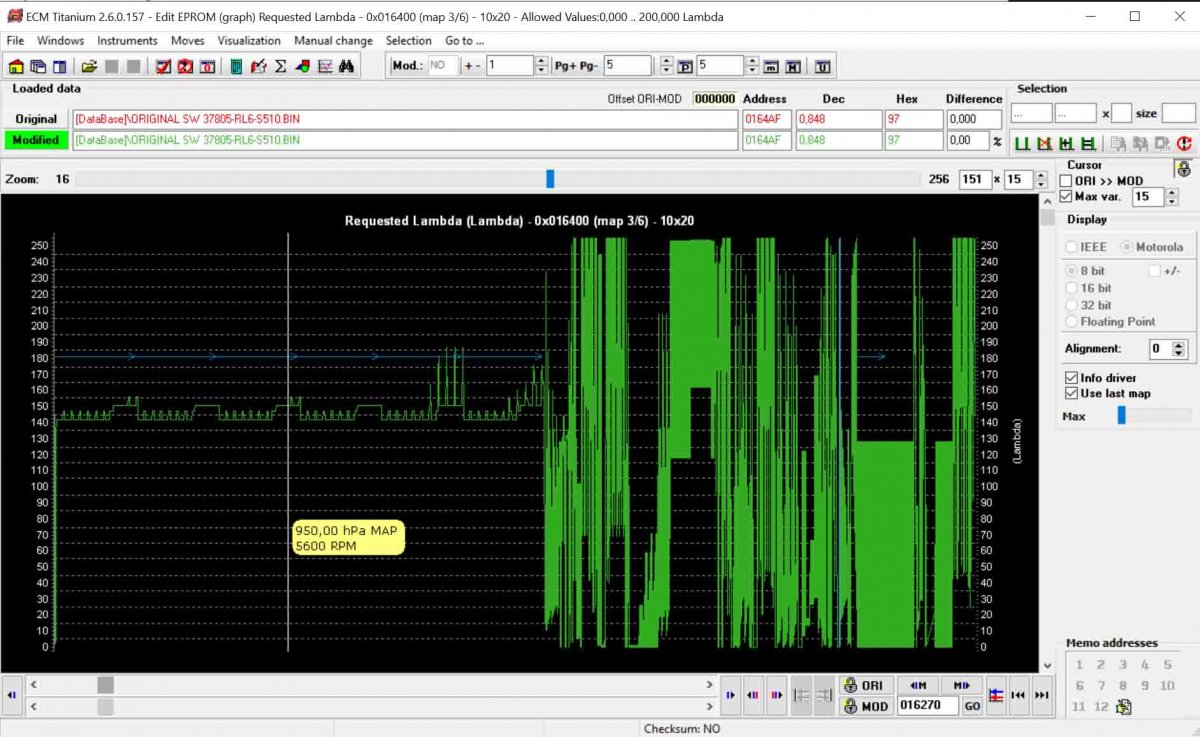The width and height of the screenshot is (1200, 737).
Task: Click the open folder icon
Action: (x=89, y=67)
